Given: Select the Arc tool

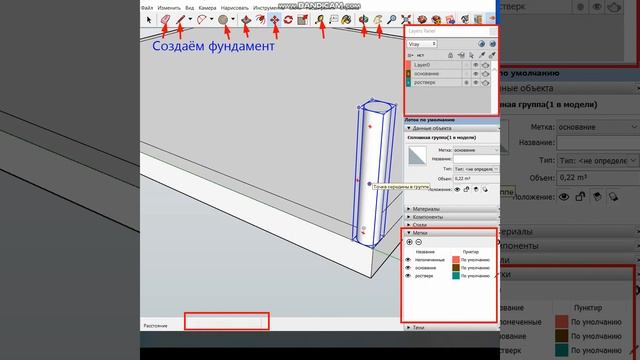Looking at the screenshot, I should tap(202, 19).
